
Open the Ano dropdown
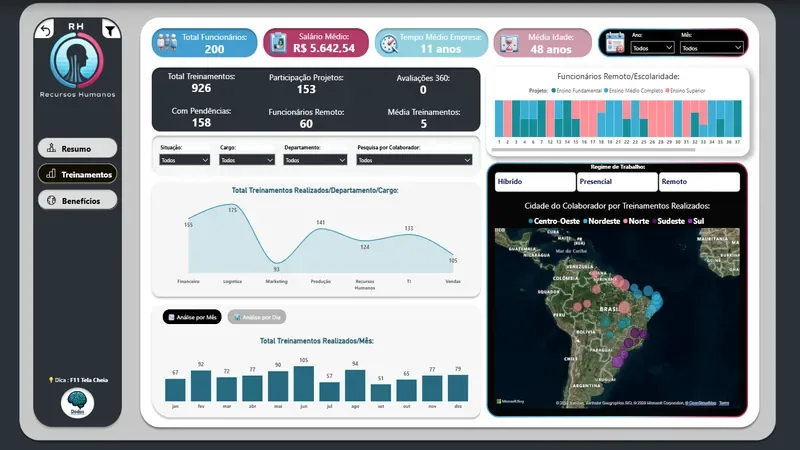click(653, 48)
